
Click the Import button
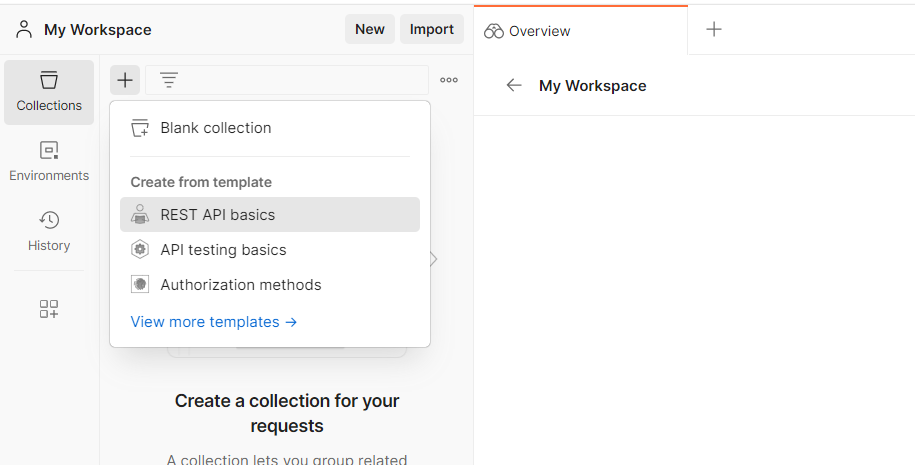point(431,29)
